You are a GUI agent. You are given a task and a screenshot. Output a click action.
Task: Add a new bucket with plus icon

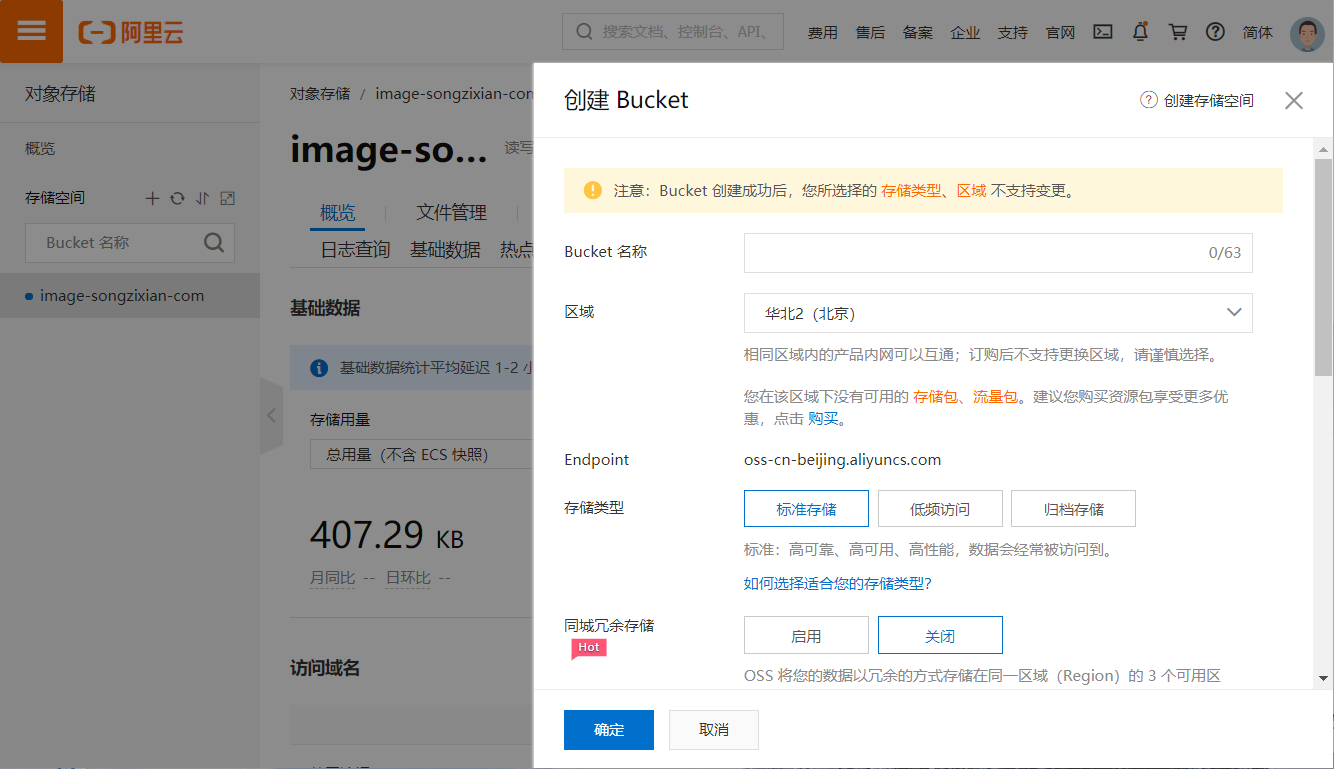tap(152, 198)
